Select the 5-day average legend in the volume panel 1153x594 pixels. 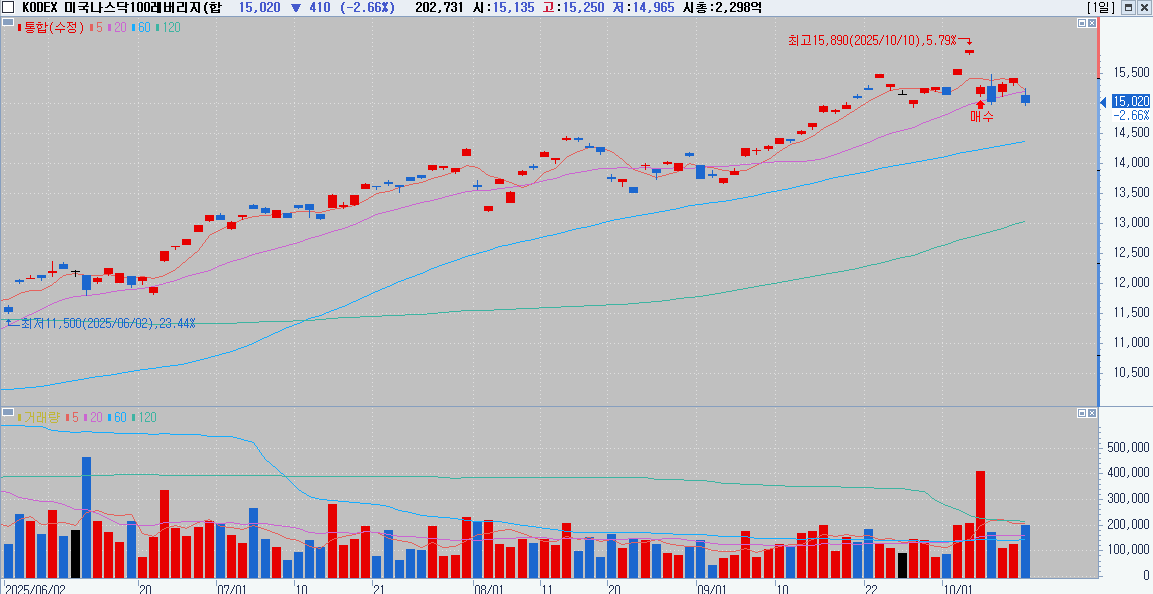(73, 417)
